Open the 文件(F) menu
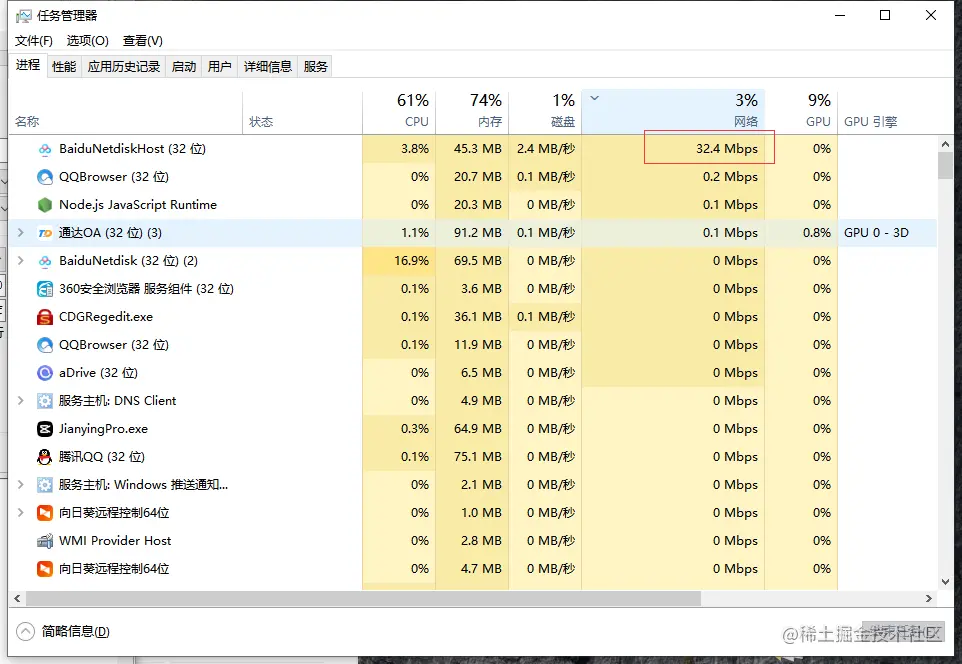The height and width of the screenshot is (664, 962). click(x=34, y=41)
